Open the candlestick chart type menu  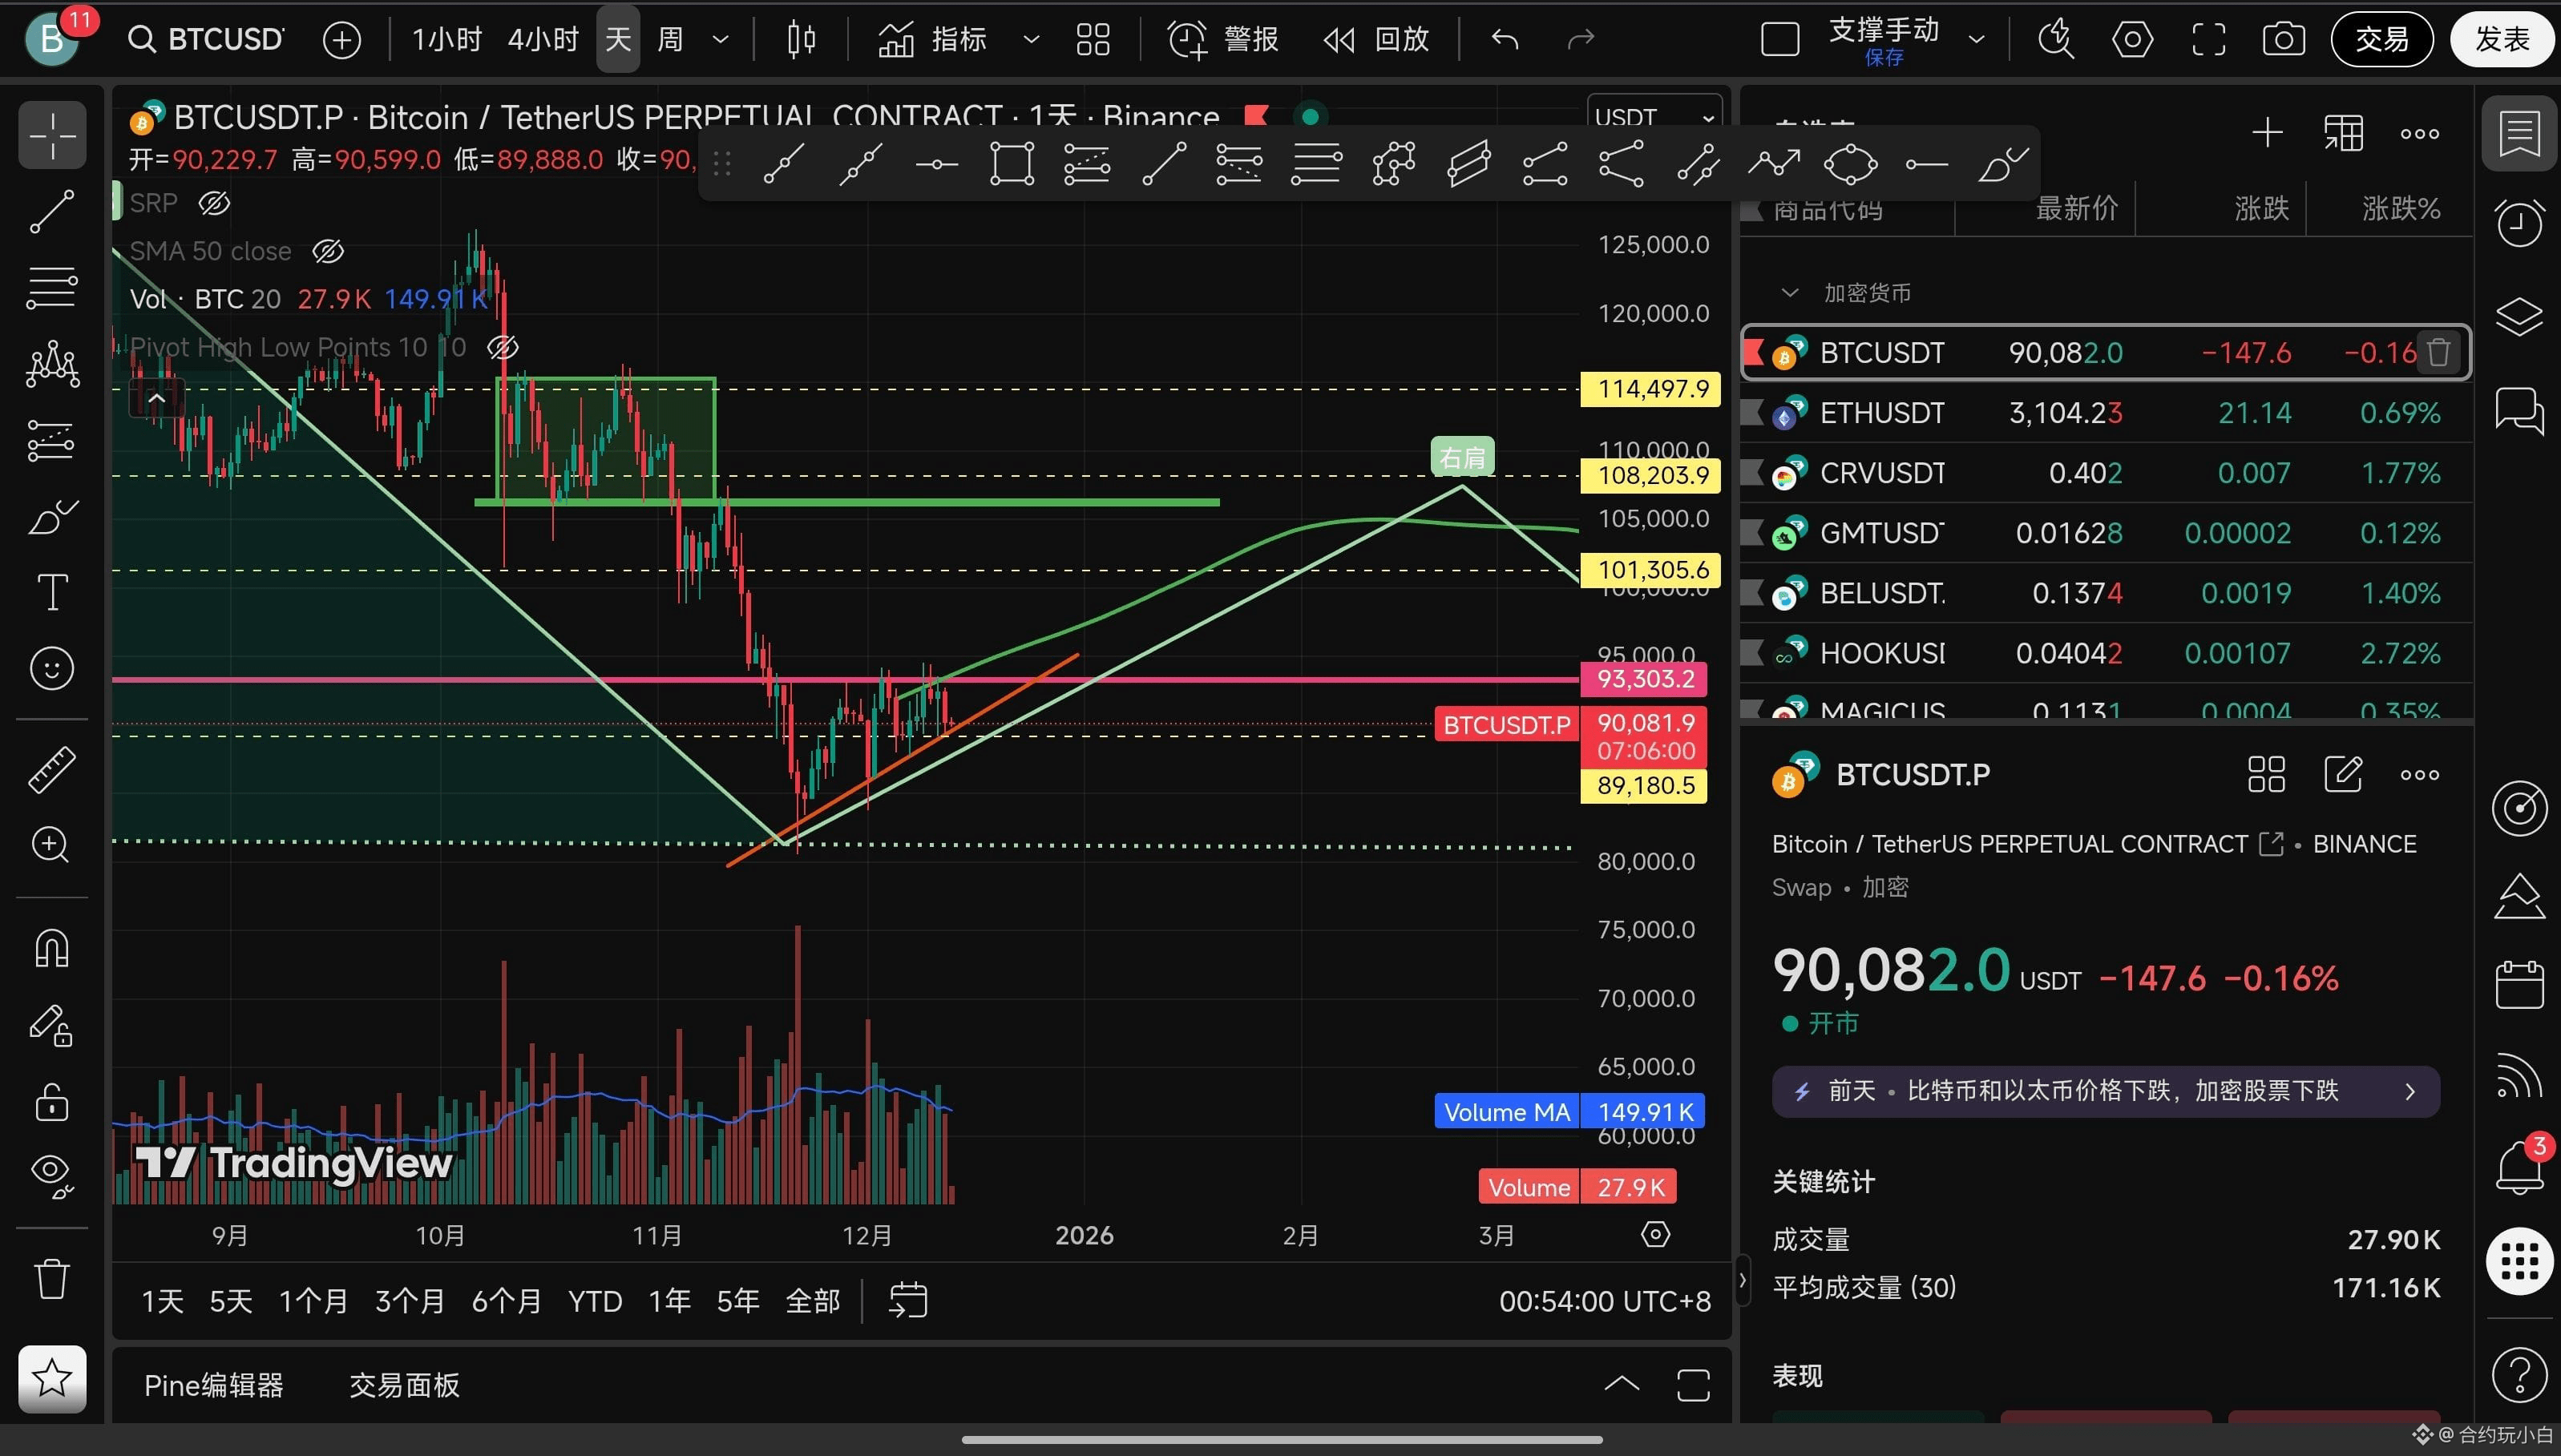[x=801, y=40]
